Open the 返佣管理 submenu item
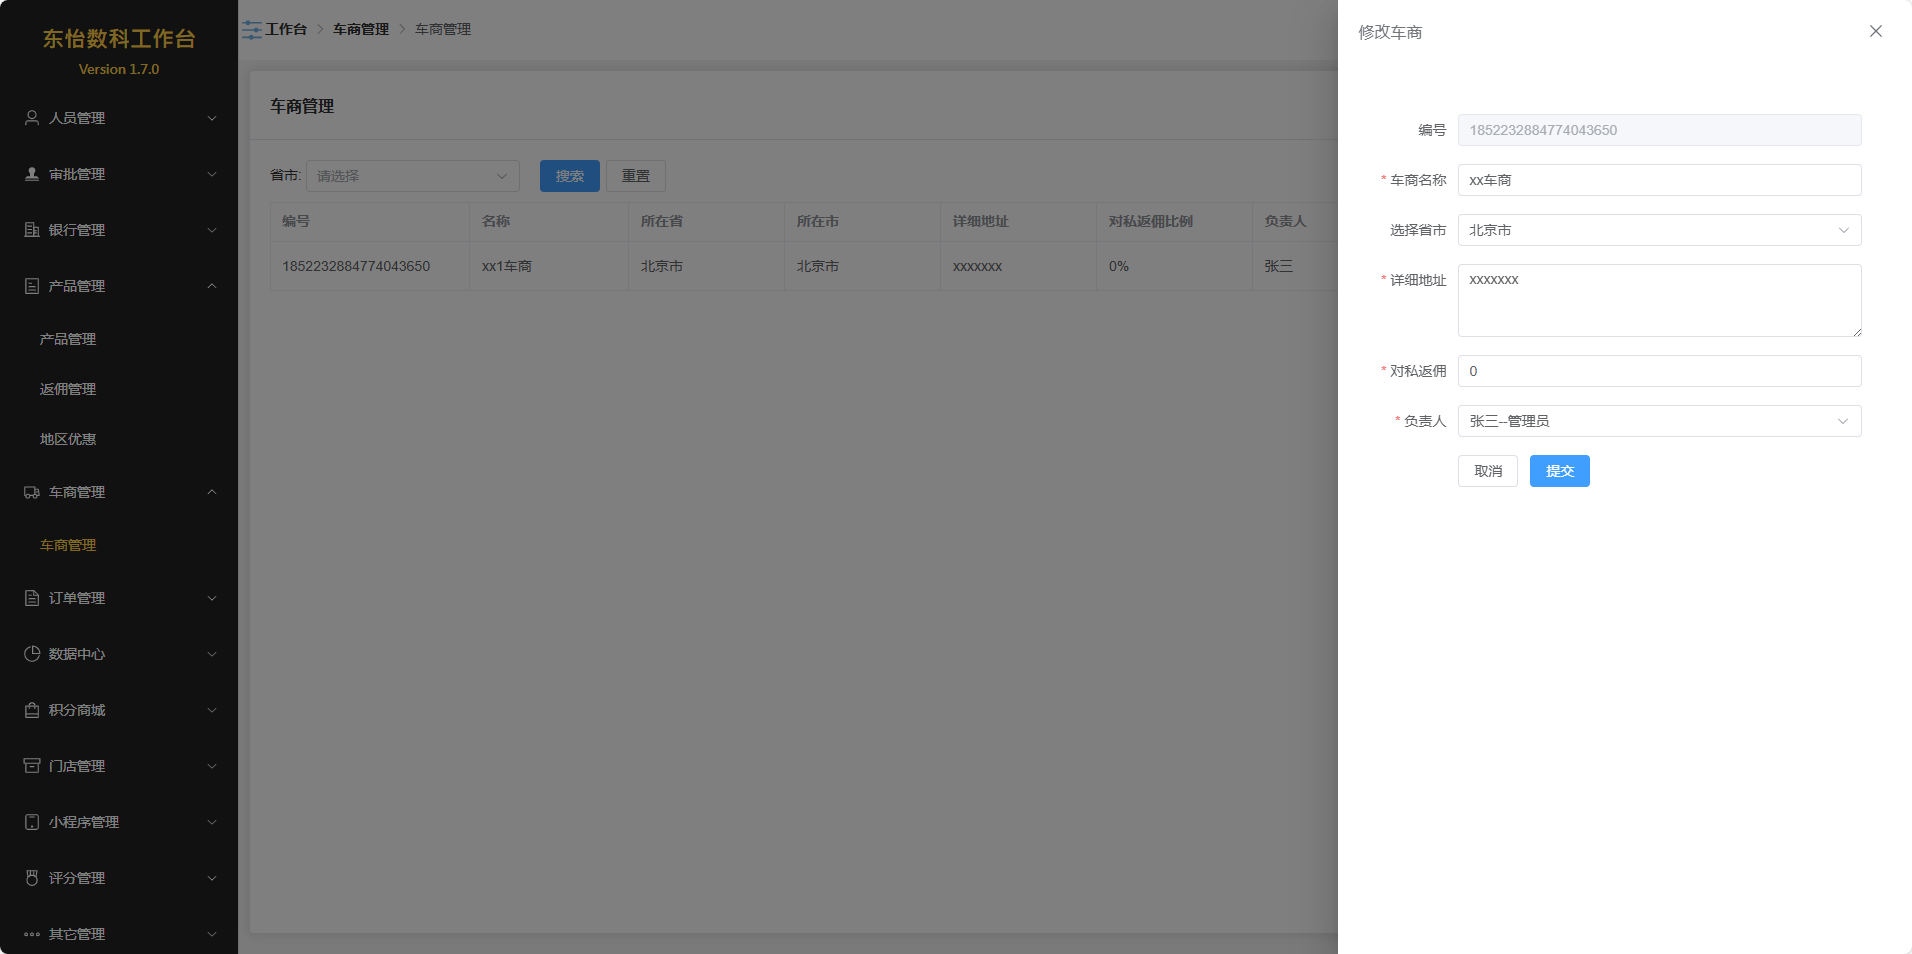 pos(68,389)
